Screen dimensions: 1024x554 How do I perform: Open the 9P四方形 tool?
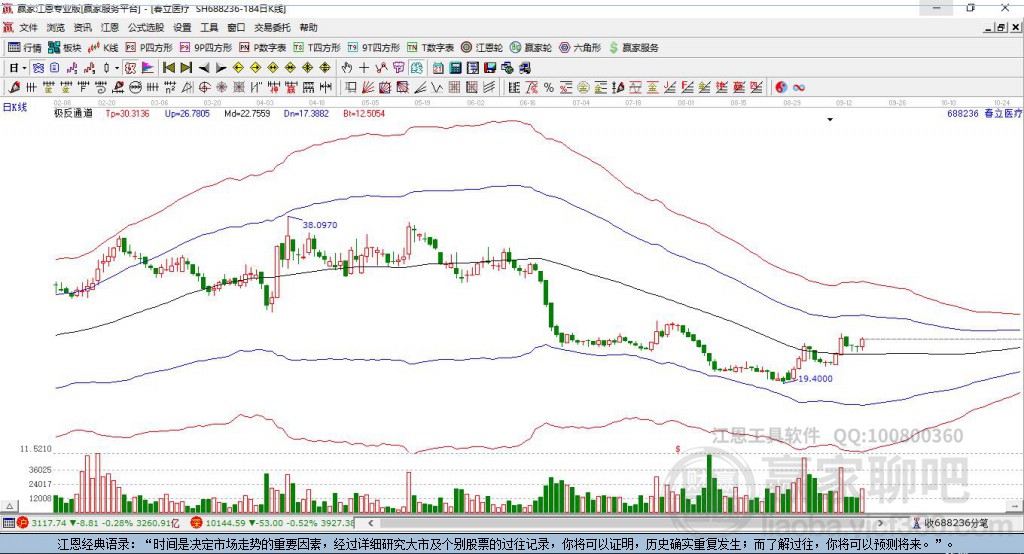tap(206, 48)
